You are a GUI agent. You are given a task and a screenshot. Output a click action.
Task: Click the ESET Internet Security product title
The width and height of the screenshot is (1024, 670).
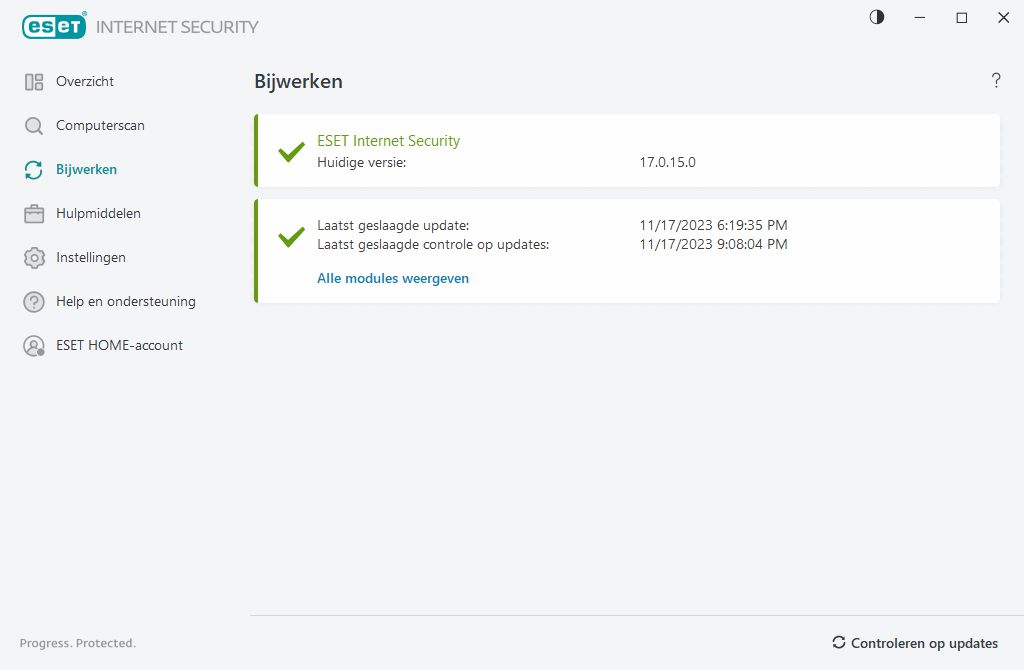(388, 141)
